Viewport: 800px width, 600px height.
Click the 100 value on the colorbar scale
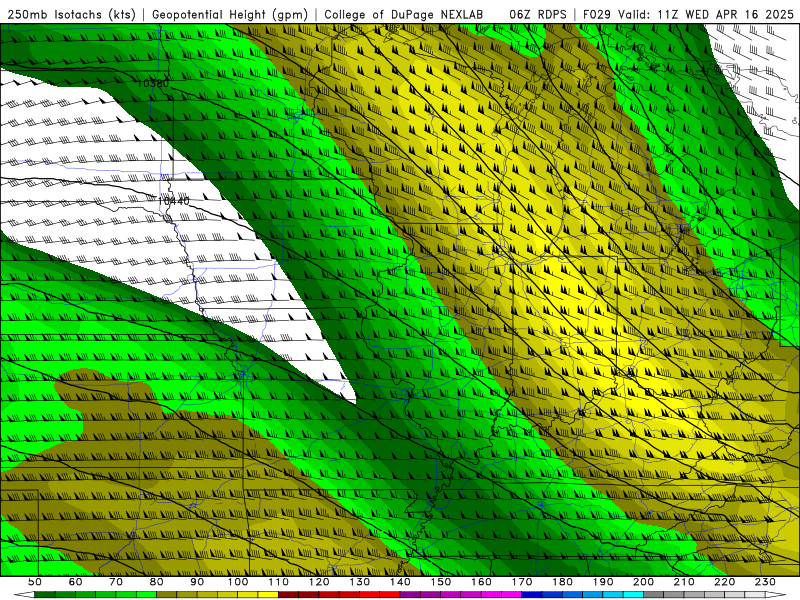238,582
